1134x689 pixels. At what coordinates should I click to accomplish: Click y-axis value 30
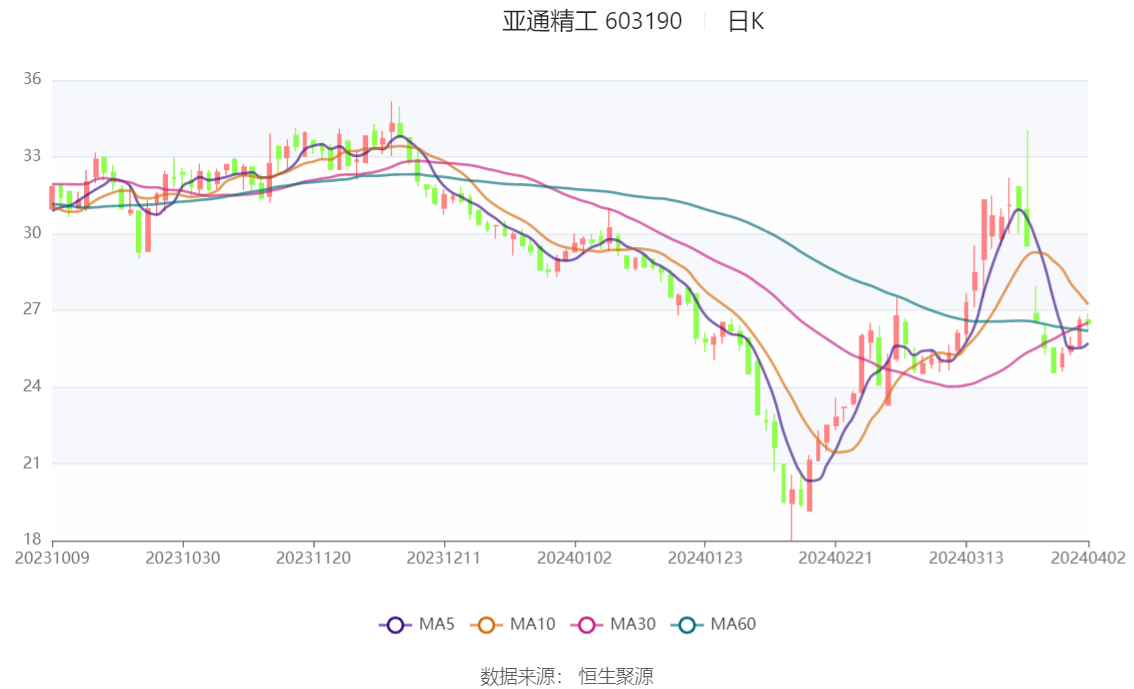tap(32, 233)
